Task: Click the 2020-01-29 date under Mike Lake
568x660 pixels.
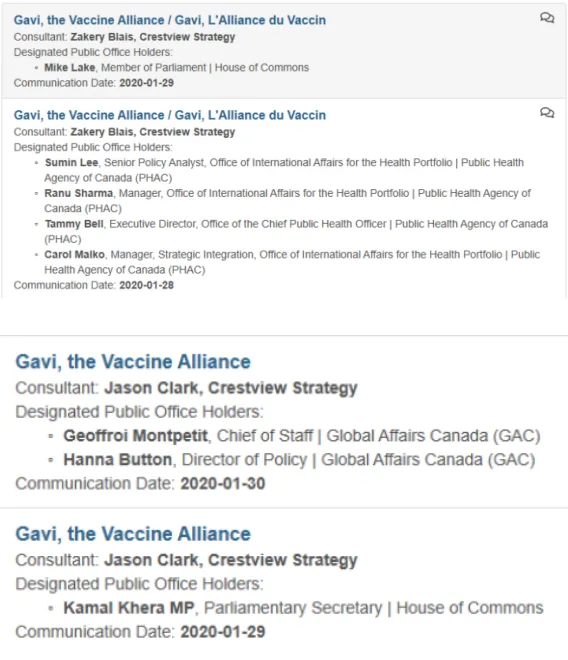Action: (x=147, y=83)
